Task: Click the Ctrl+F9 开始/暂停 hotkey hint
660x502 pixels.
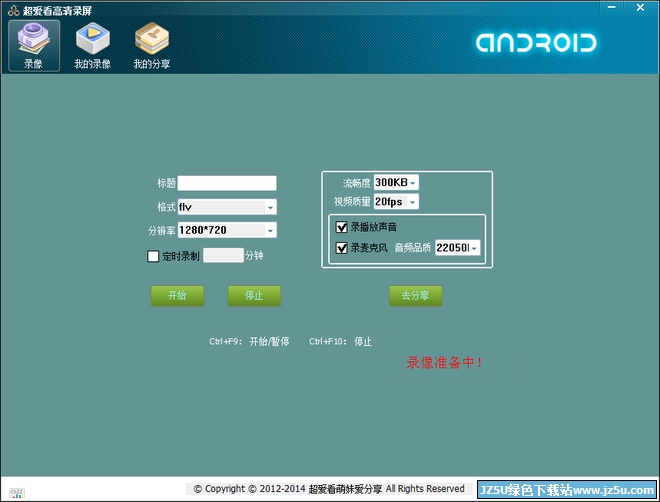Action: point(249,342)
